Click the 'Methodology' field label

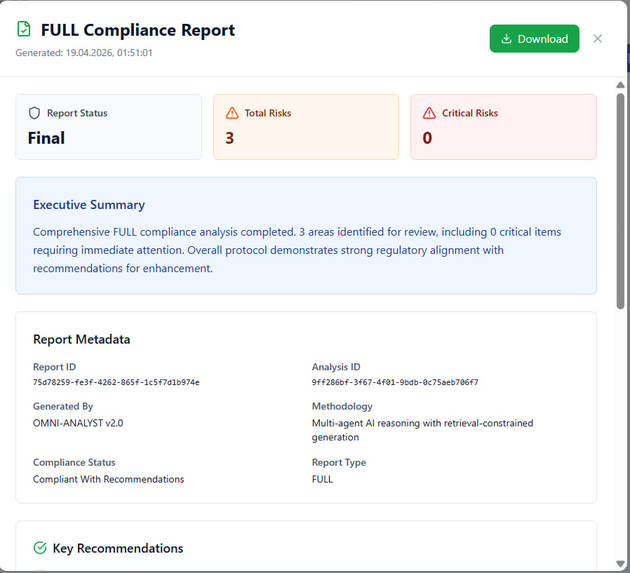342,406
